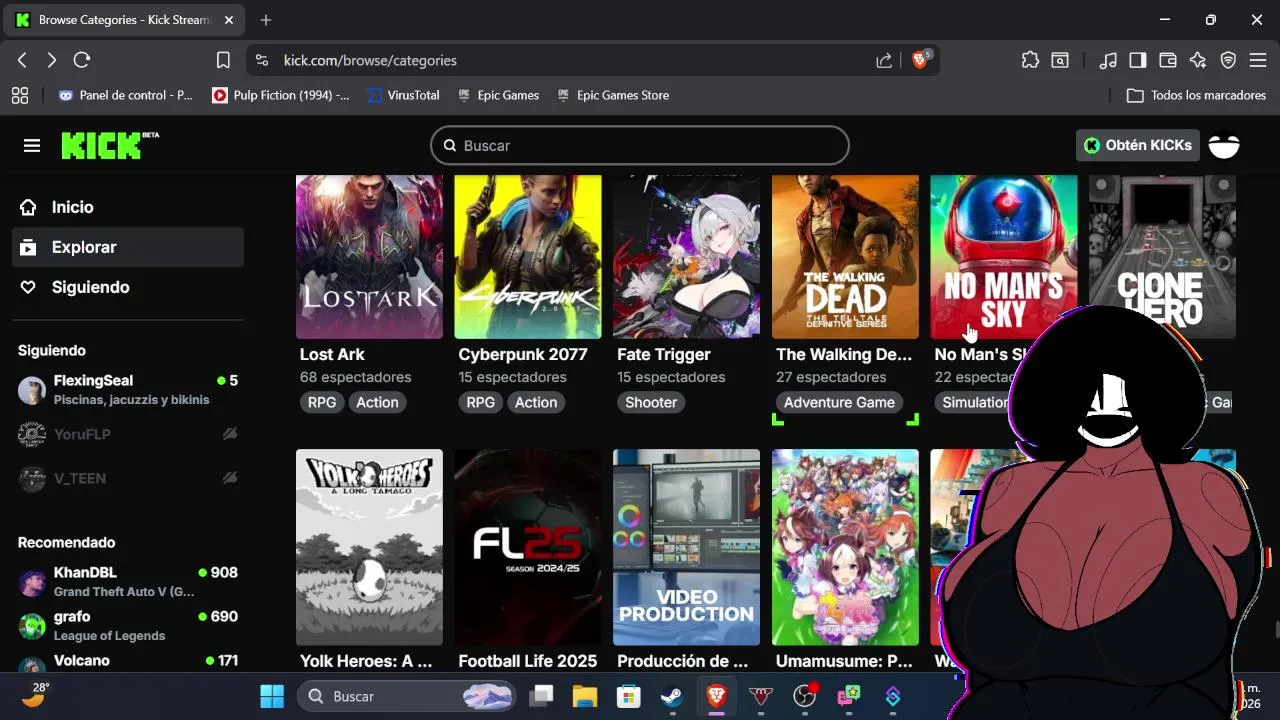
Task: Click the taskbar Buscar search box
Action: (406, 696)
